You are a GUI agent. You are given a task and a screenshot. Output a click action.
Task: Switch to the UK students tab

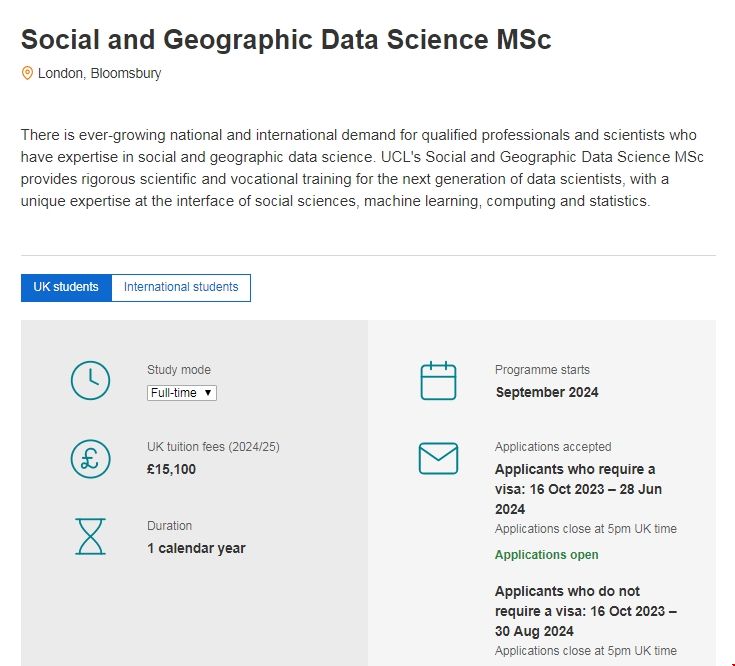(x=66, y=287)
